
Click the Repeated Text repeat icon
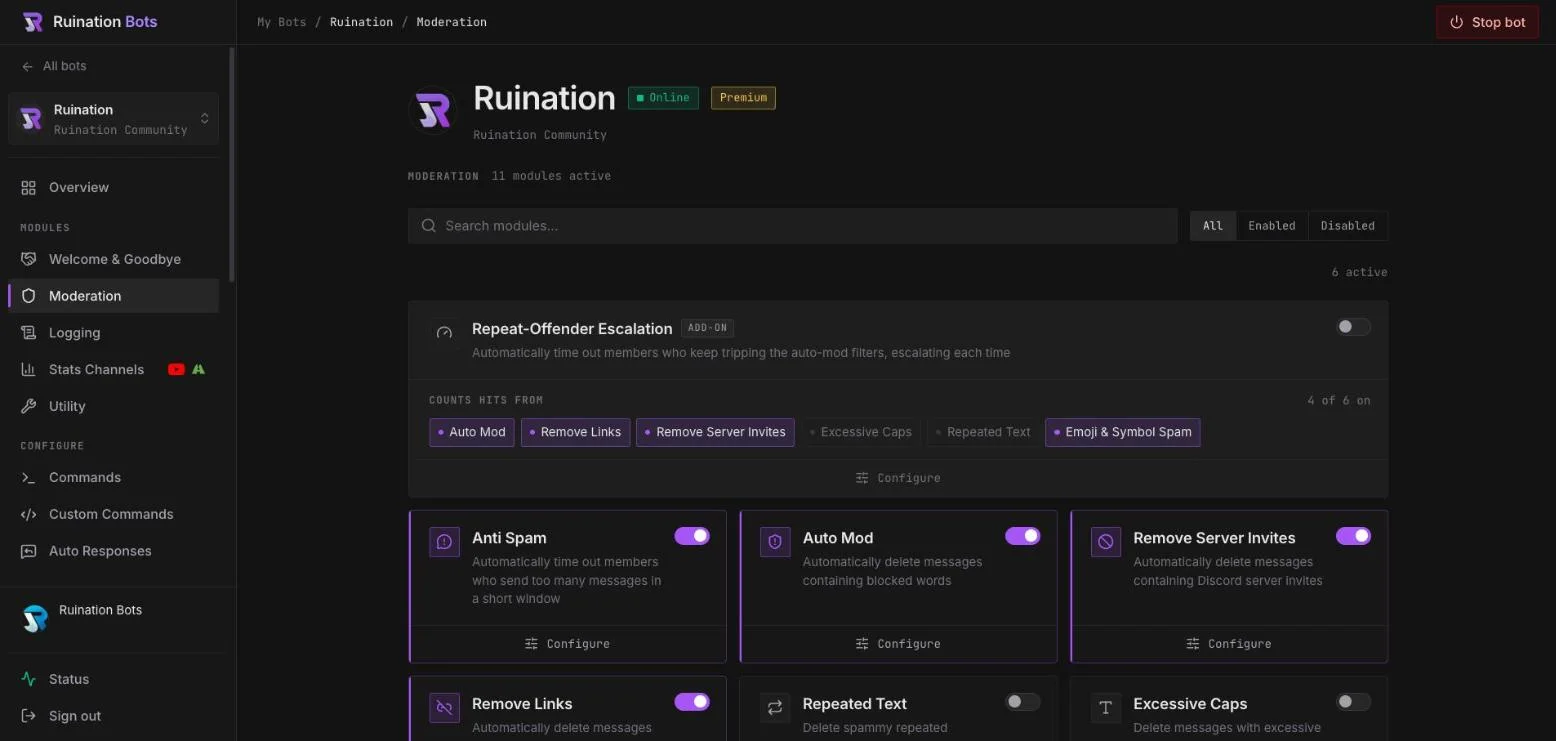(x=775, y=708)
